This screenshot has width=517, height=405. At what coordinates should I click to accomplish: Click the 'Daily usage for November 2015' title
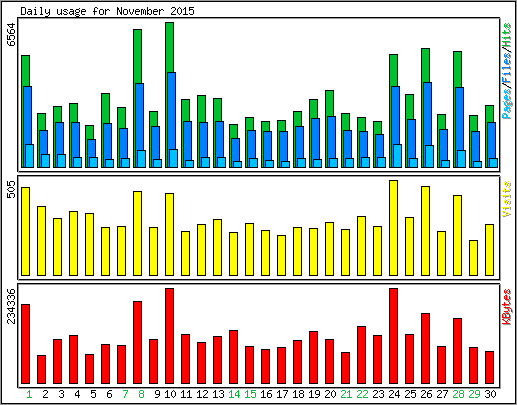107,11
